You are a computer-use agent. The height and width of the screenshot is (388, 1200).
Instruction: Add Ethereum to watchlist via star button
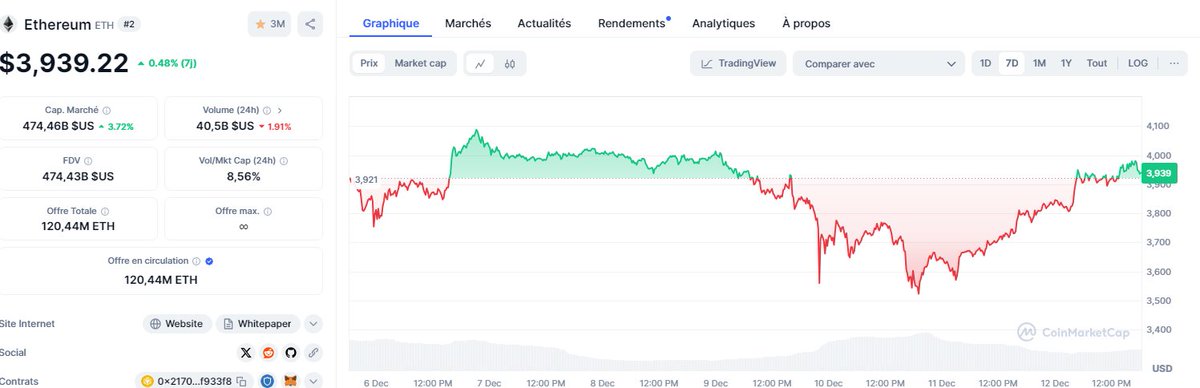pos(269,25)
